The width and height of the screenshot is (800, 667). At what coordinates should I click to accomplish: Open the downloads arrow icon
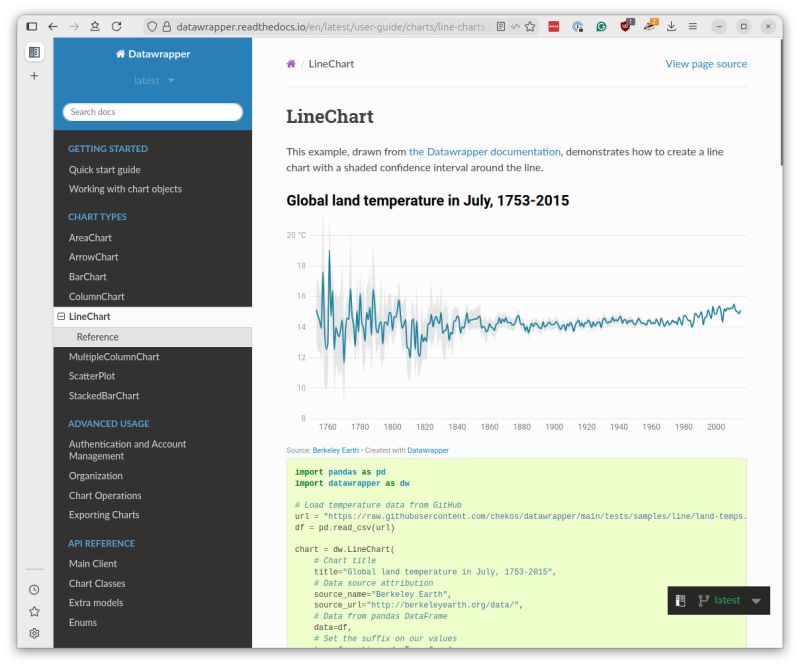671,27
